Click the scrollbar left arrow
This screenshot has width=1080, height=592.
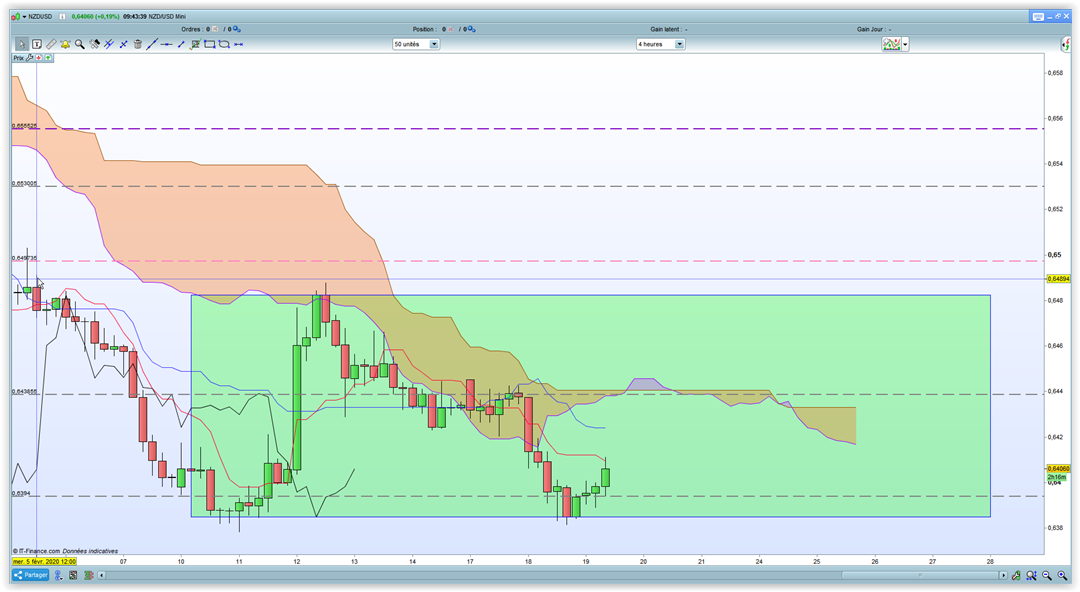tap(101, 575)
